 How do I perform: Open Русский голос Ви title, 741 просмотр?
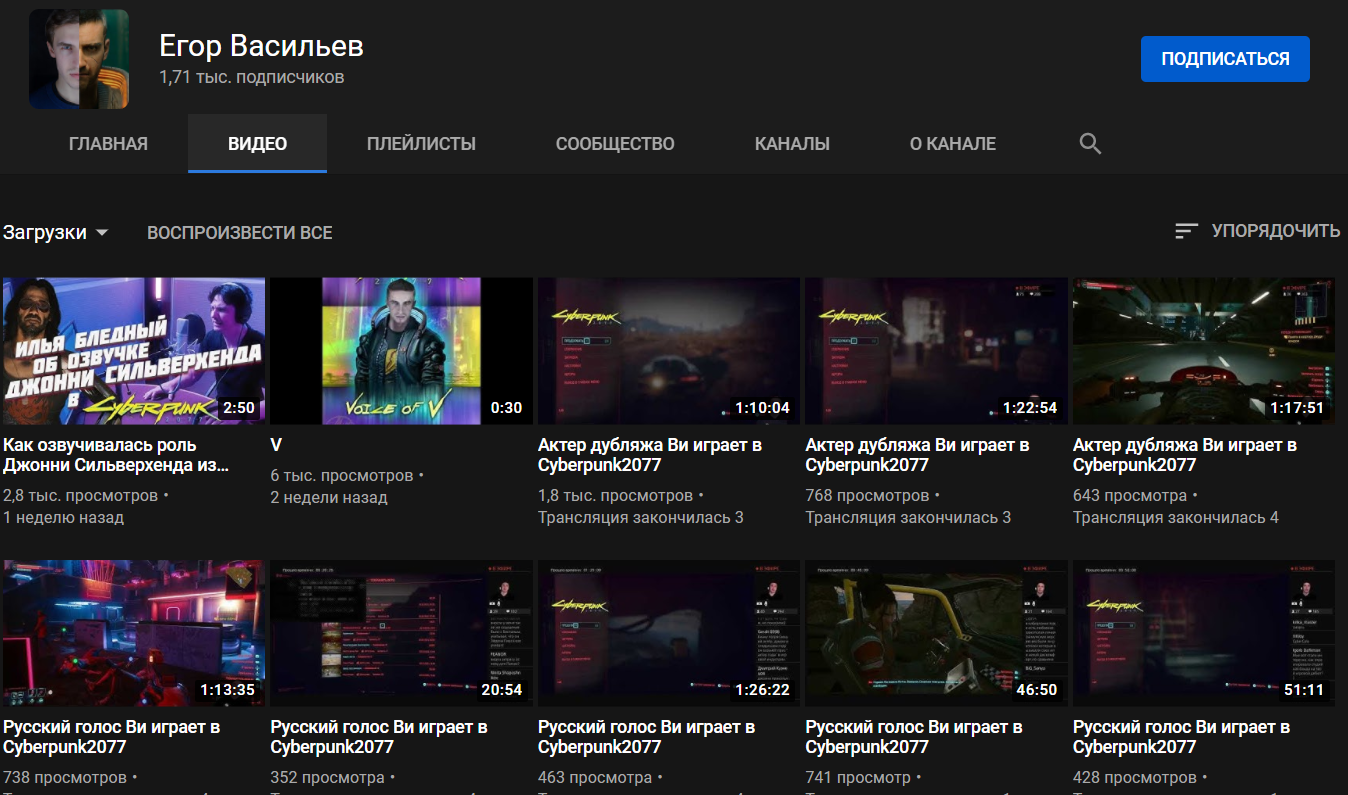click(914, 737)
